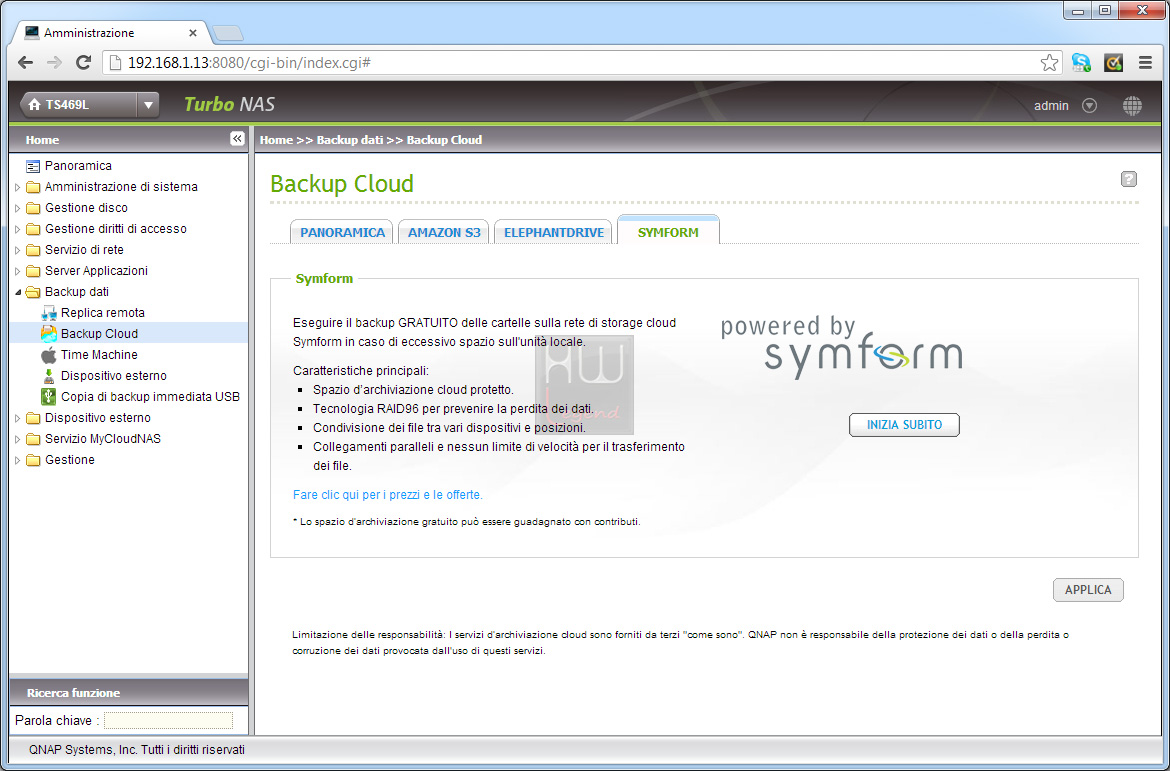
Task: Click the Backup Cloud sidebar icon
Action: tap(49, 334)
